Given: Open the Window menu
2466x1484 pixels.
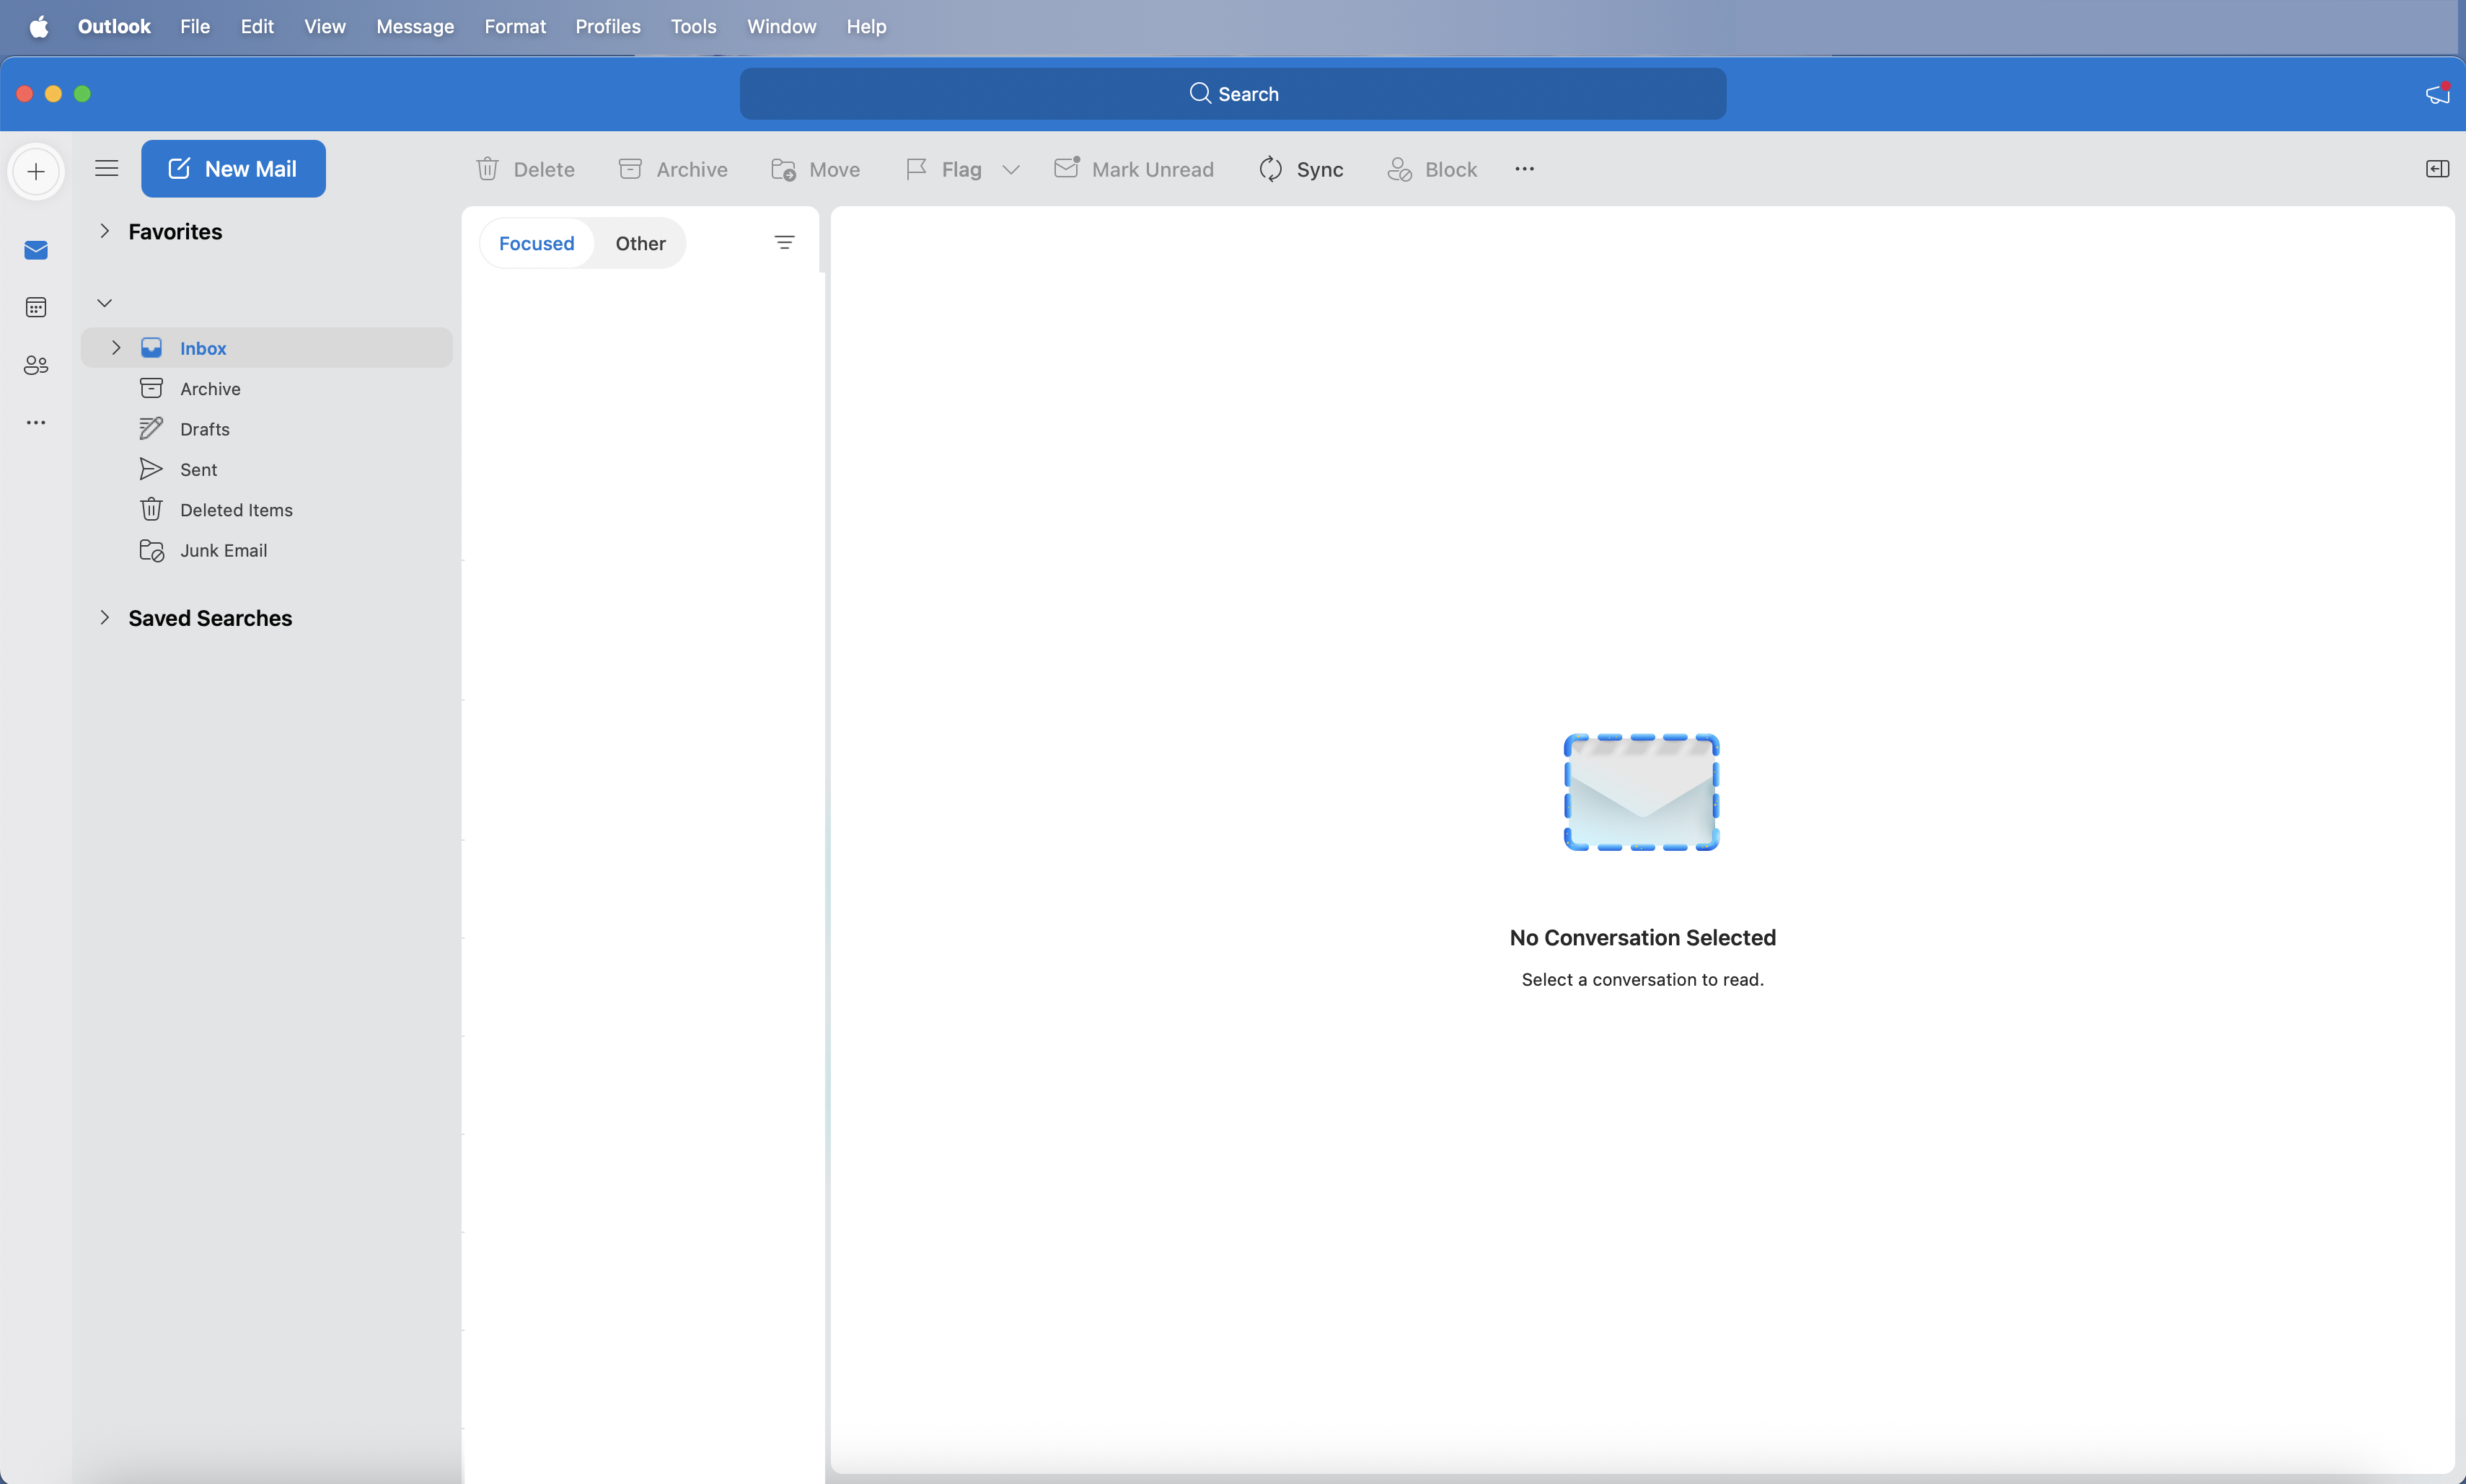Looking at the screenshot, I should 781,27.
